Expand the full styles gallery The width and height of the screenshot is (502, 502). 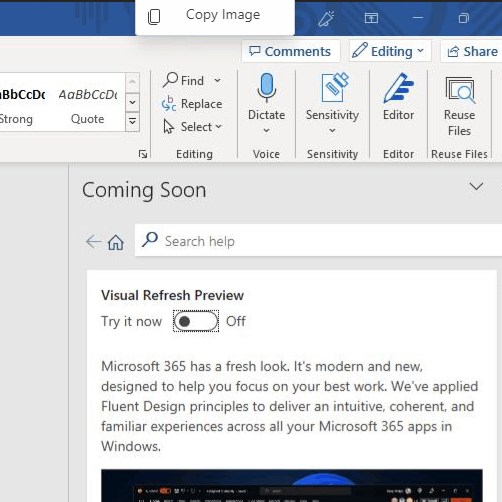point(132,121)
